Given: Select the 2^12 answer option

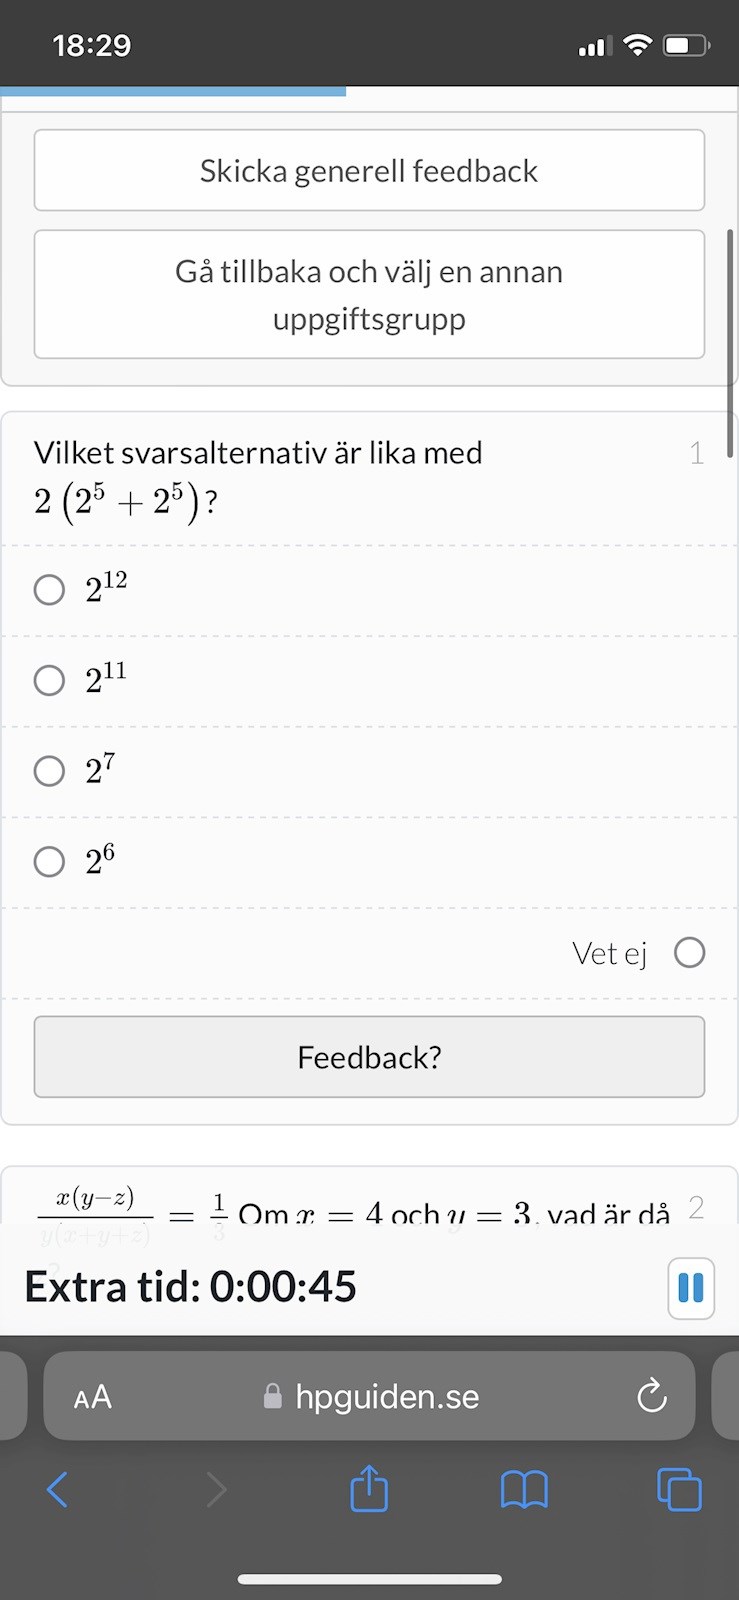Looking at the screenshot, I should pos(49,590).
